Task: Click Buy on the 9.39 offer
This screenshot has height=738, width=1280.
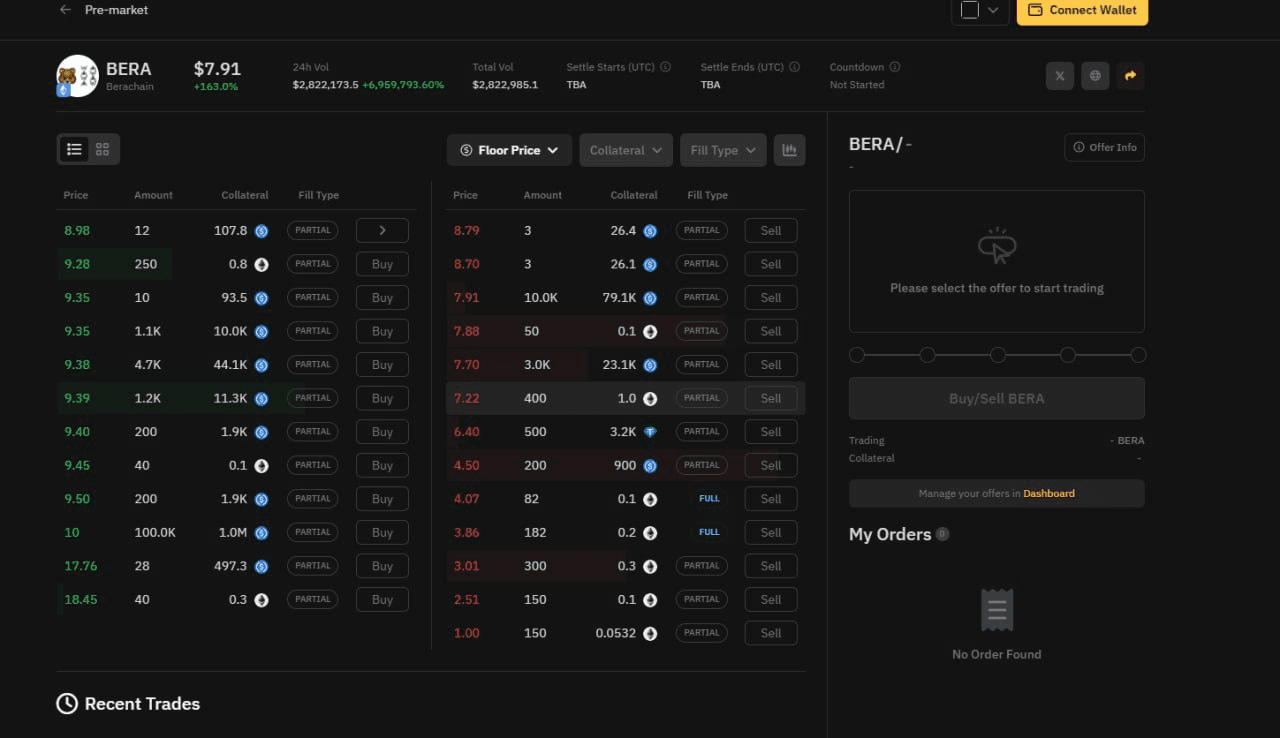Action: click(382, 398)
